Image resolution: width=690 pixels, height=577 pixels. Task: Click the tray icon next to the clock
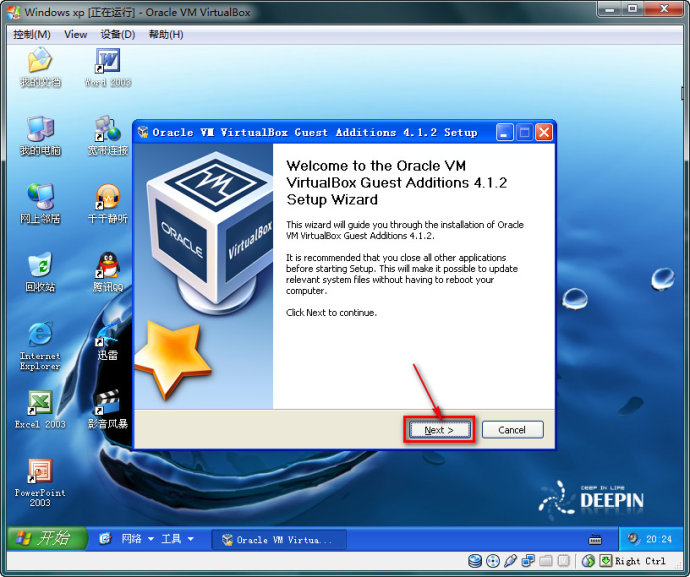(x=633, y=539)
